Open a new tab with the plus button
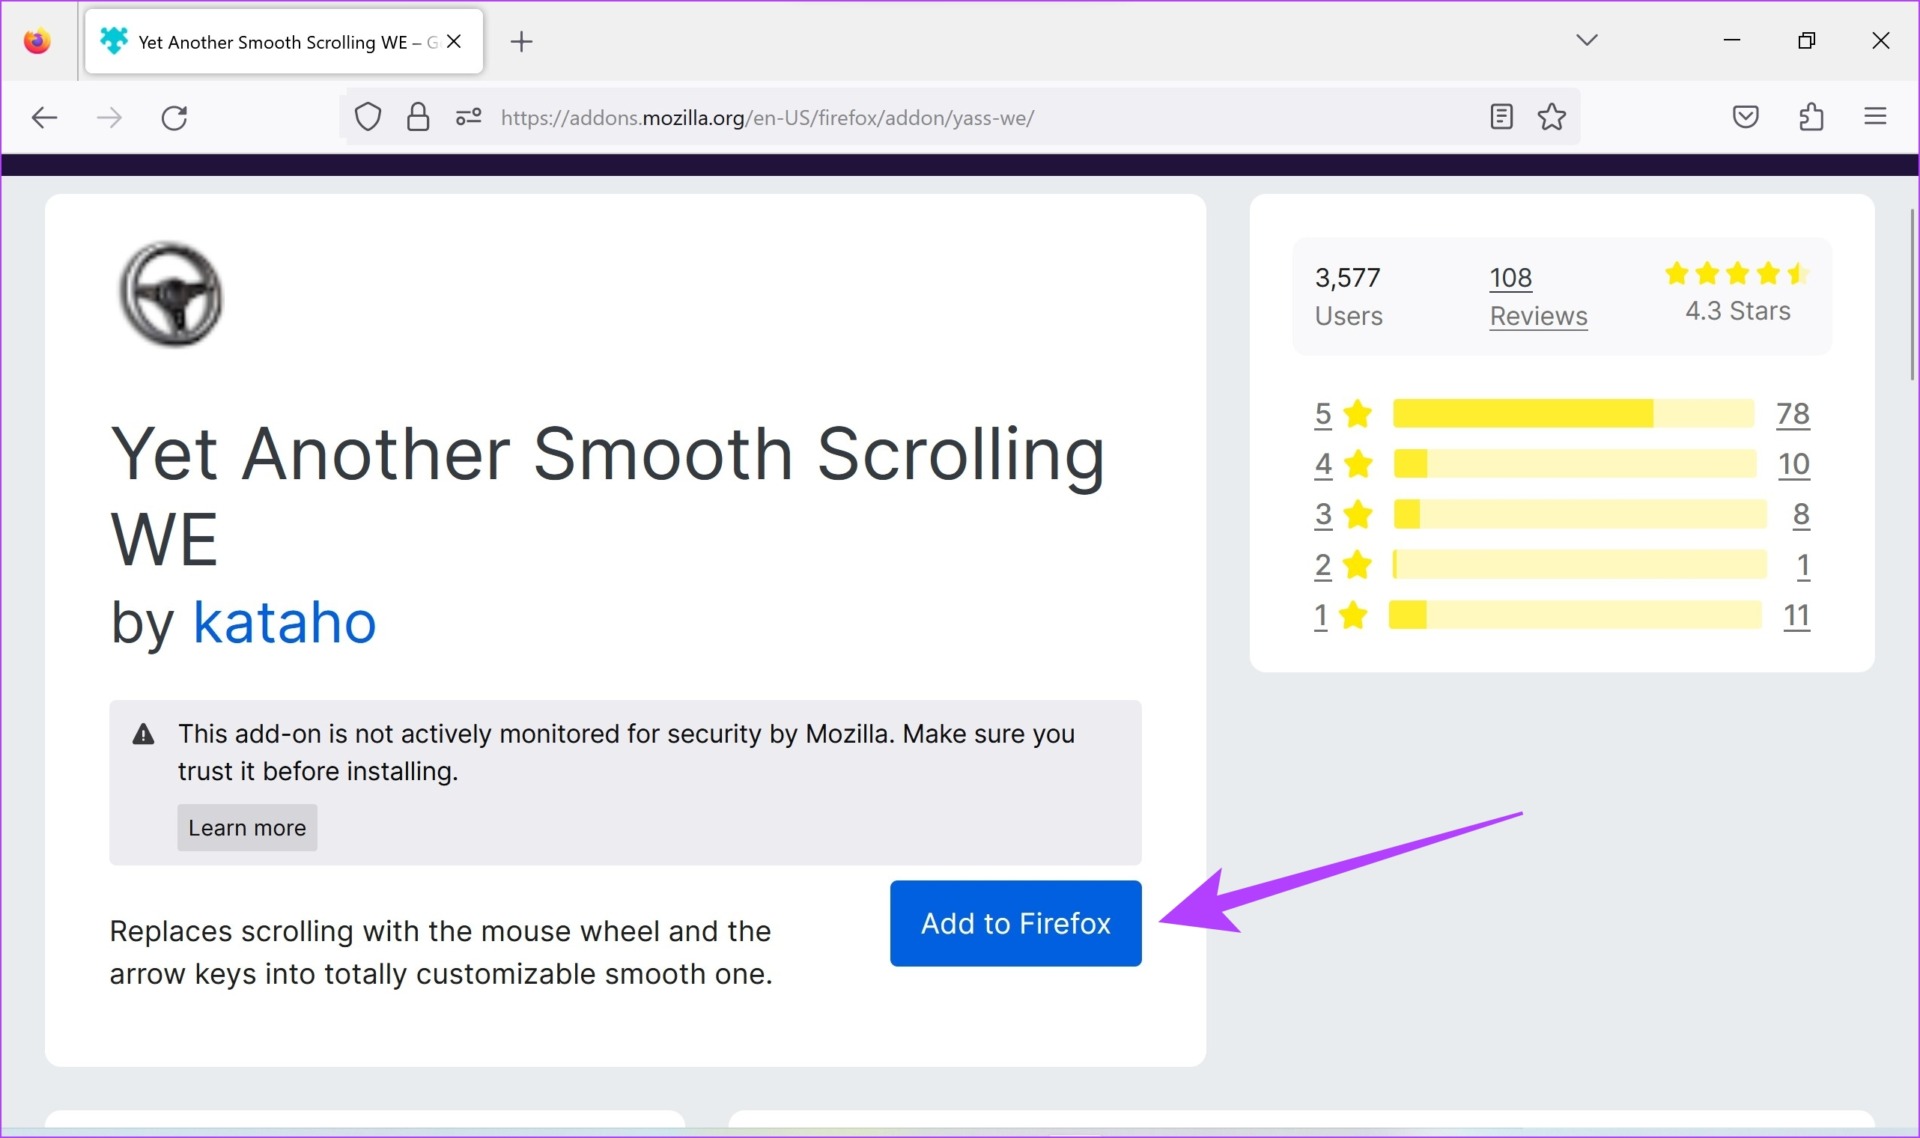Viewport: 1920px width, 1138px height. (521, 41)
